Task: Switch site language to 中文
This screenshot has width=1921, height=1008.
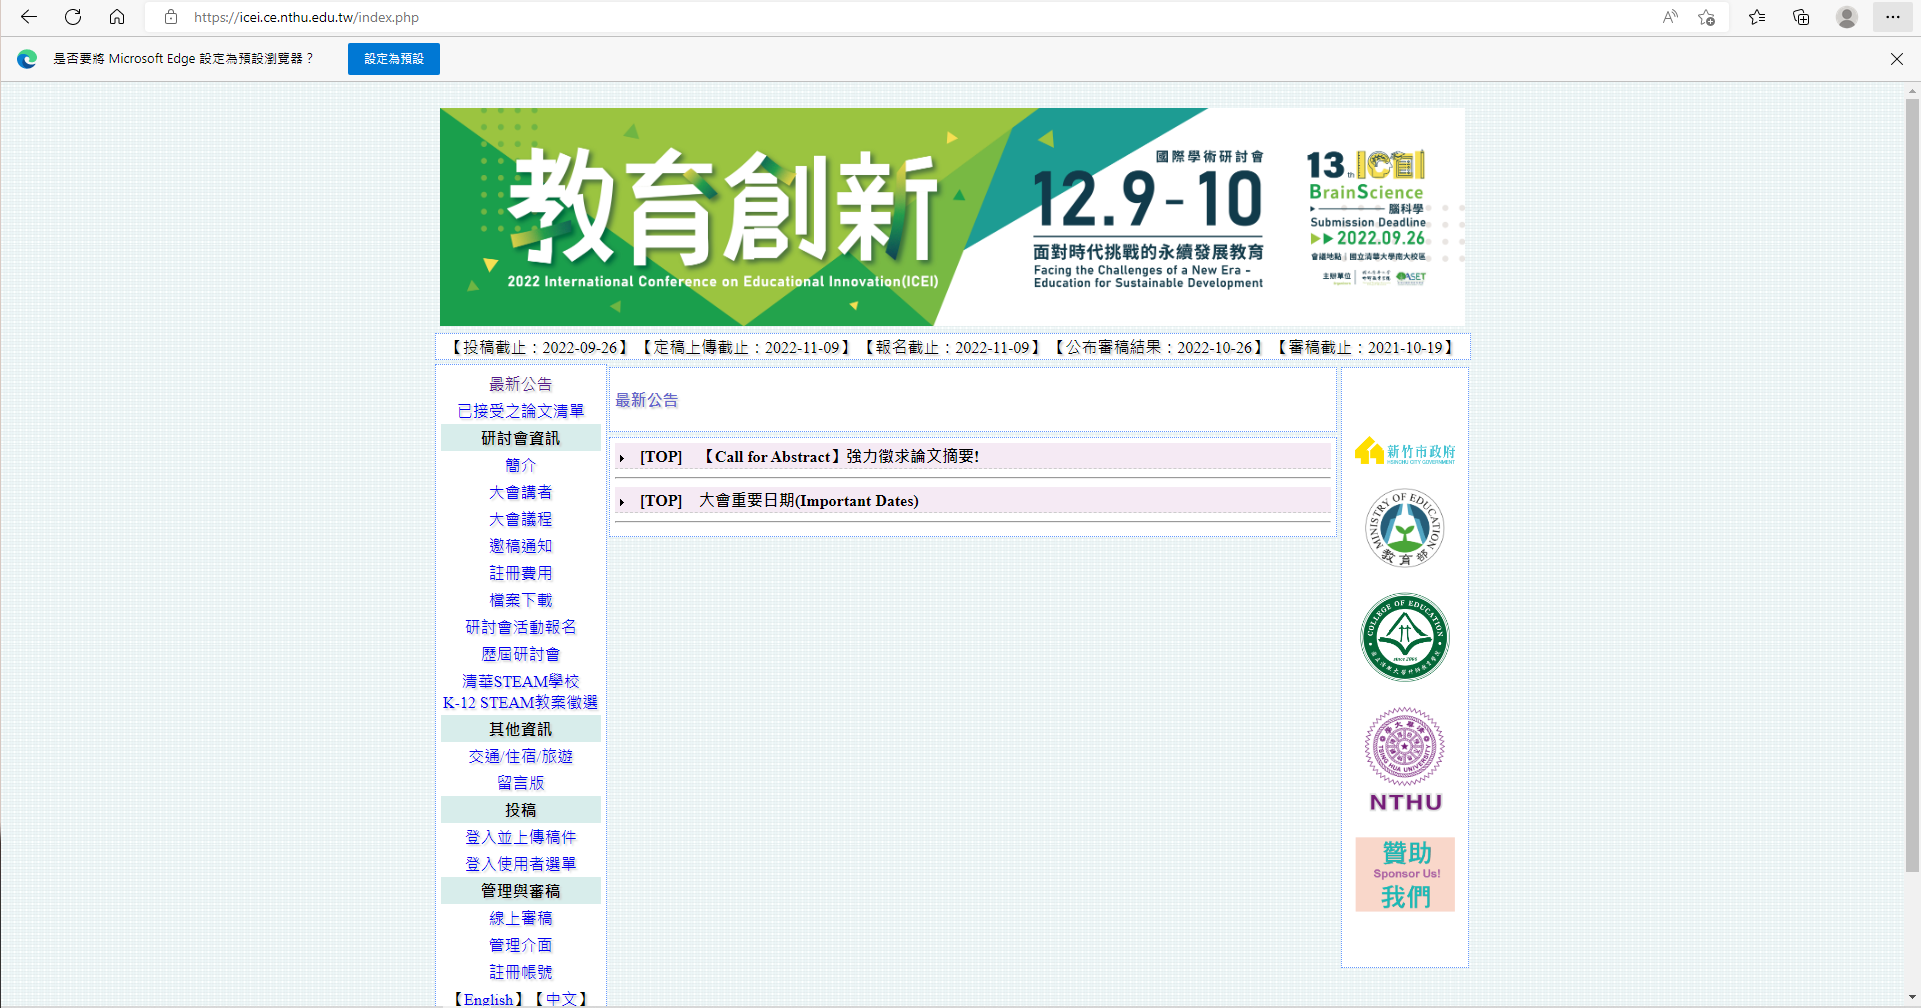Action: click(x=561, y=999)
